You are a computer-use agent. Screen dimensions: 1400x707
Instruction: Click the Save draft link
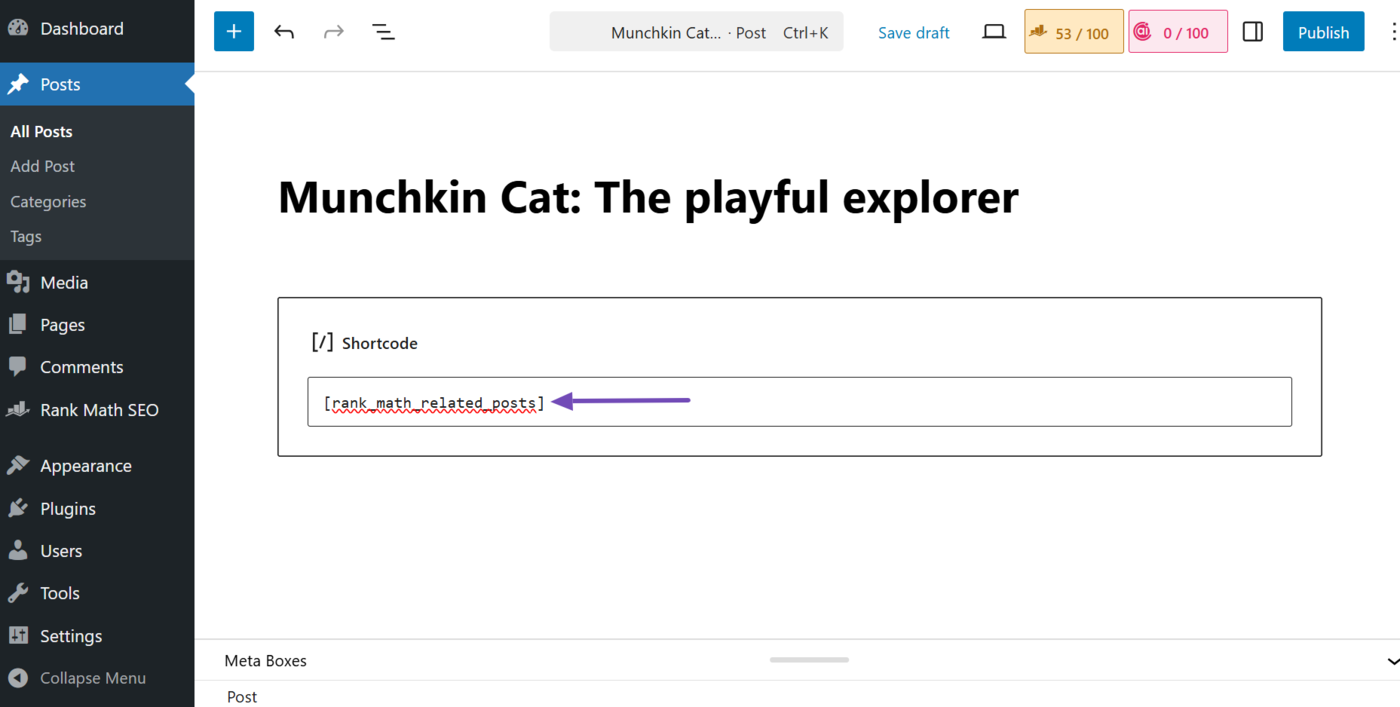click(913, 31)
